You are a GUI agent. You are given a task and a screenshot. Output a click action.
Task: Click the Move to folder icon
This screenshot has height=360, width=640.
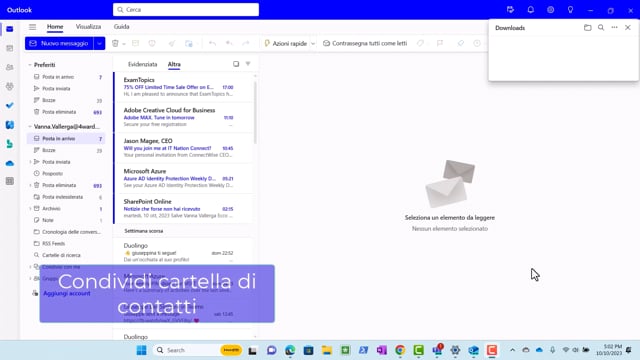[x=188, y=43]
